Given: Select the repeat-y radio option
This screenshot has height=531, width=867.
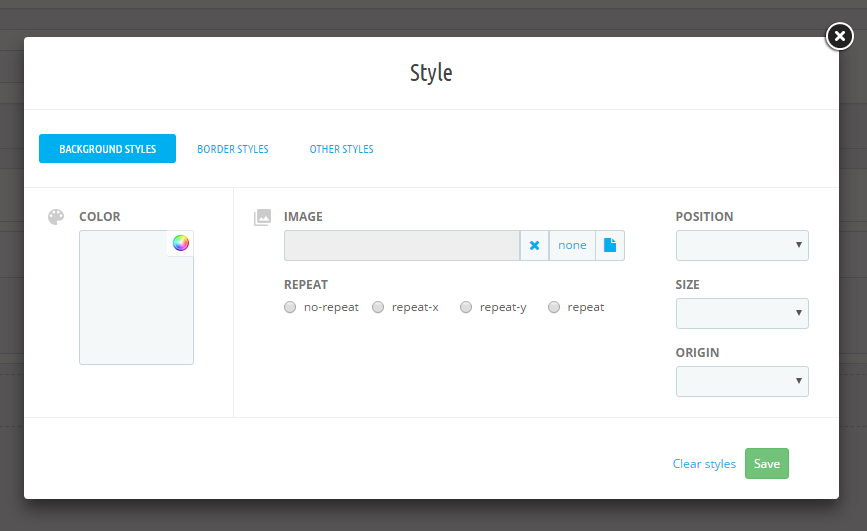Looking at the screenshot, I should click(x=466, y=307).
